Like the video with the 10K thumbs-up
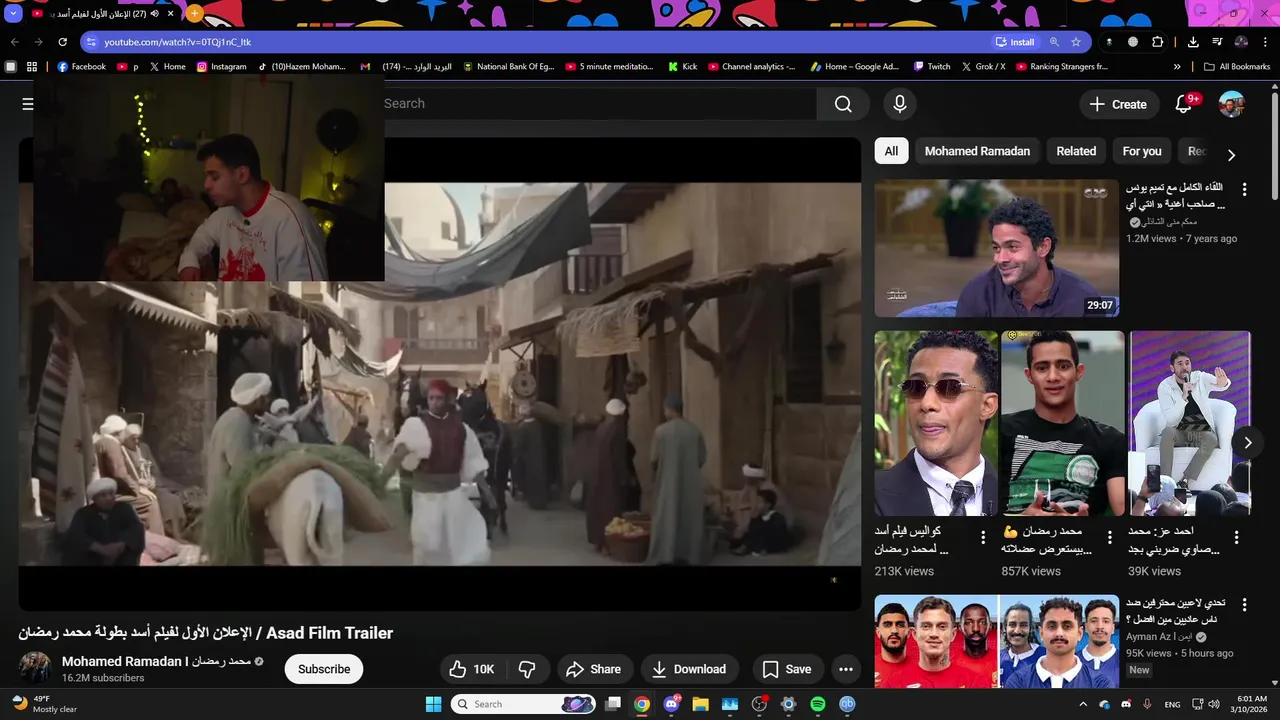This screenshot has height=720, width=1280. coord(471,669)
